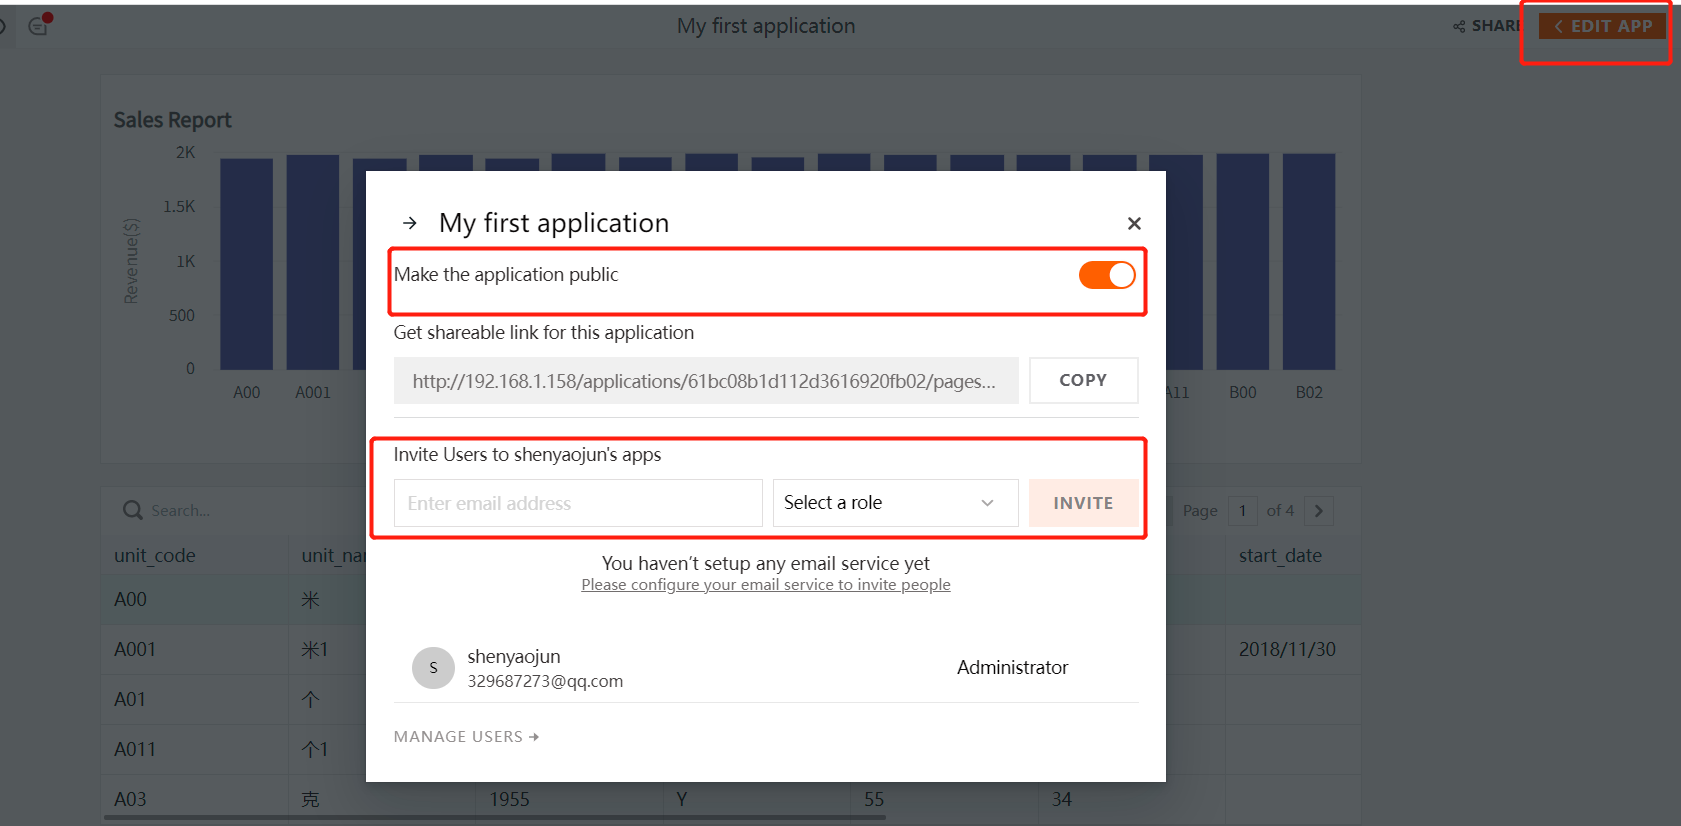Go to next table page arrow
1681x826 pixels.
(1319, 511)
